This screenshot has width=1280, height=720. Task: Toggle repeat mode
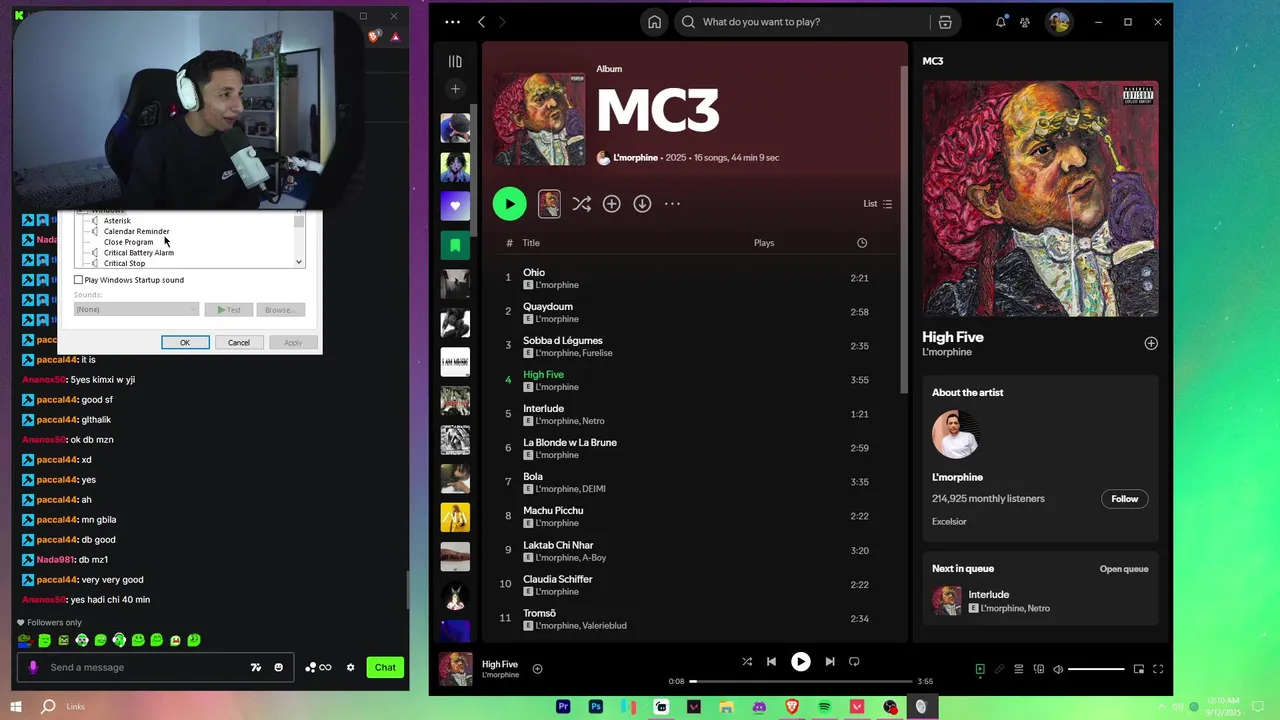[x=854, y=661]
